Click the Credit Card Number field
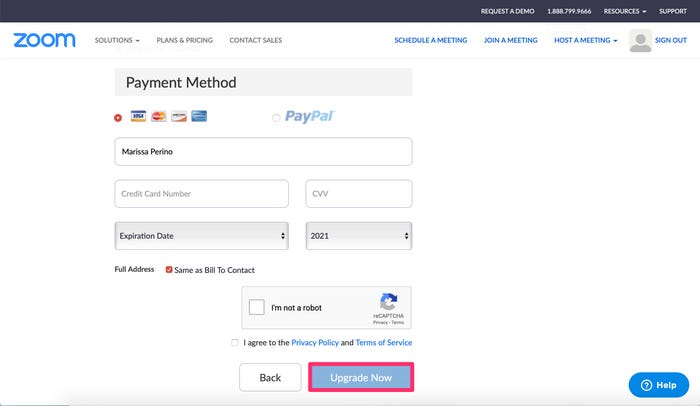 [x=202, y=194]
